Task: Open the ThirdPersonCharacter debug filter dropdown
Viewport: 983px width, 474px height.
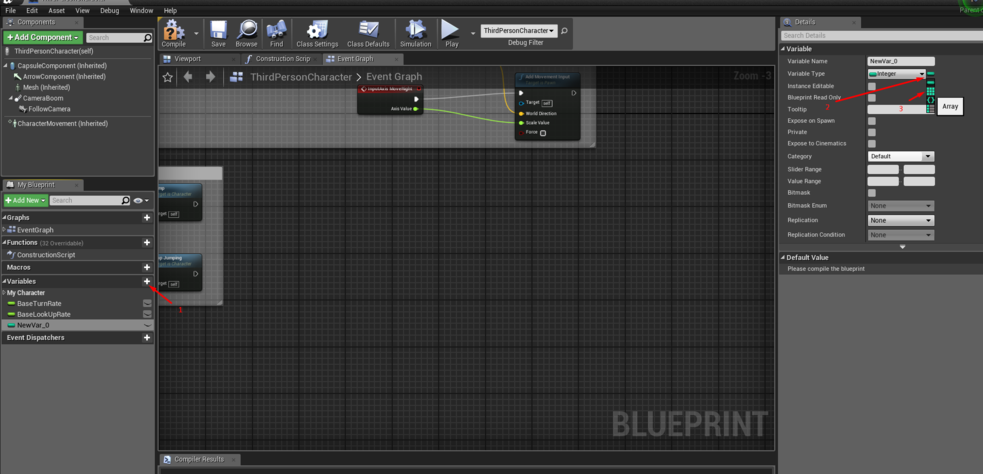Action: 519,31
